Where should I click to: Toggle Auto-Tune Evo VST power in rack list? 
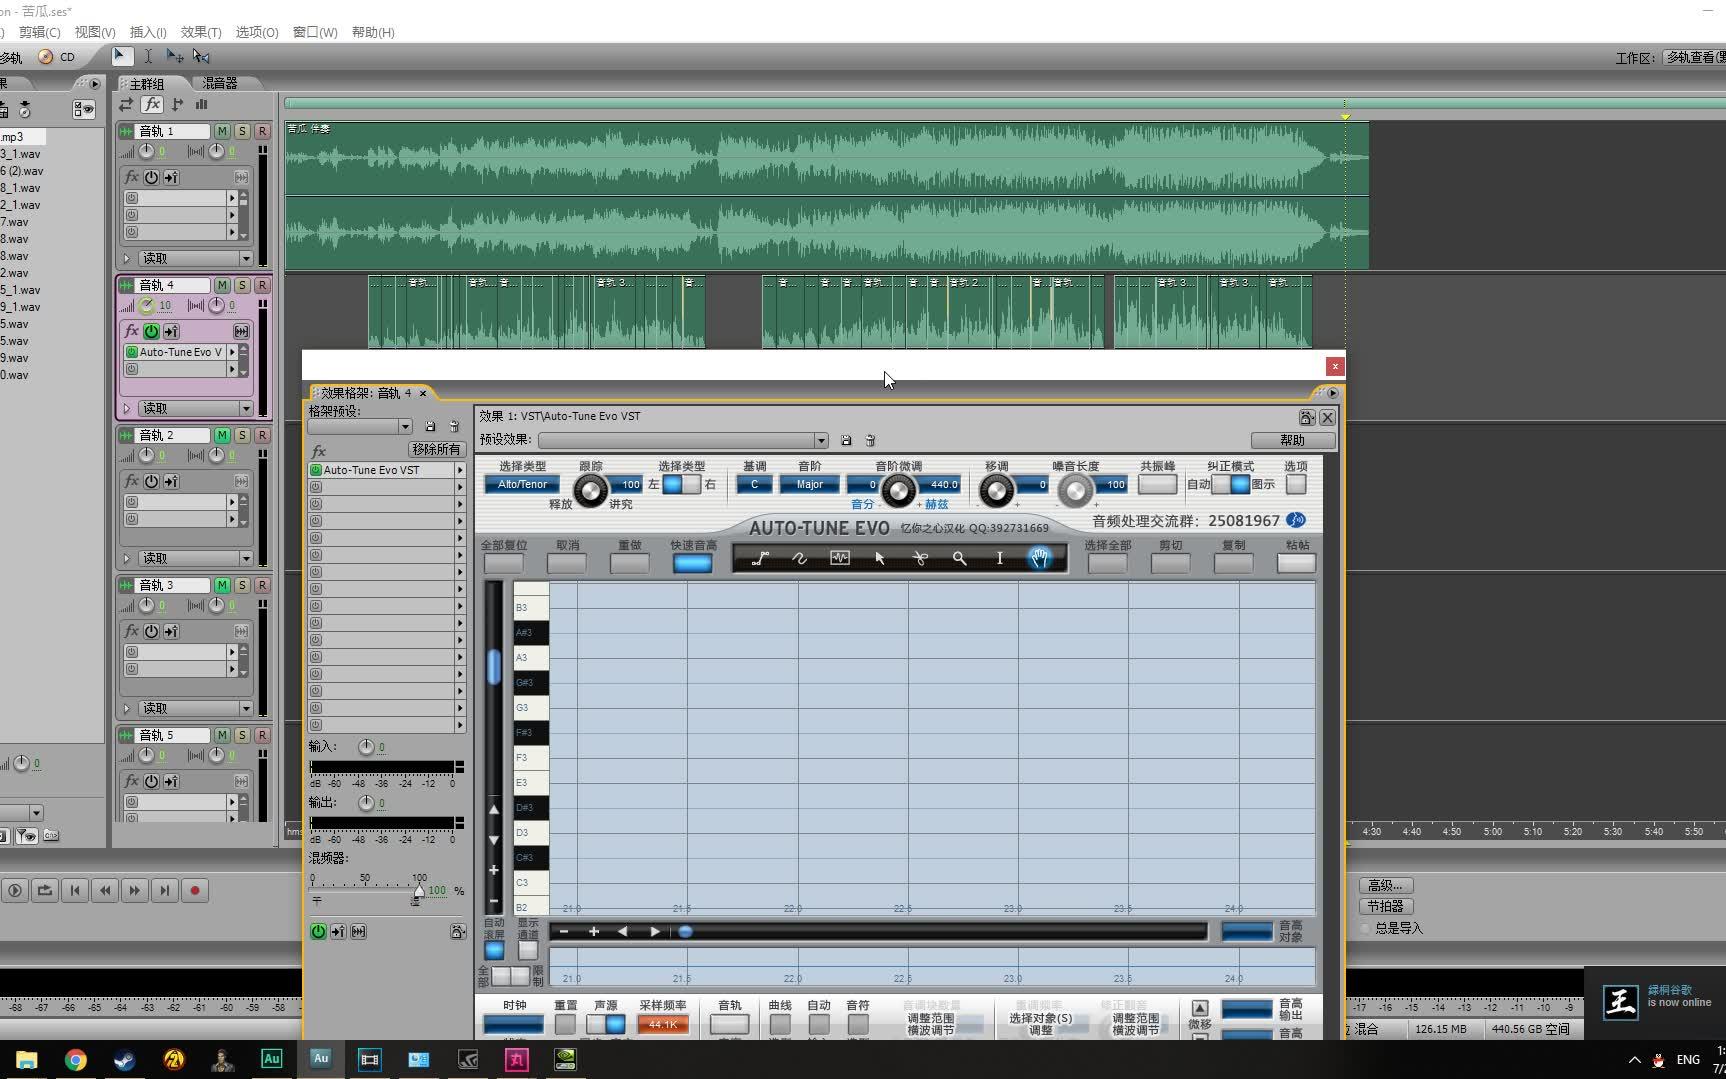coord(316,470)
